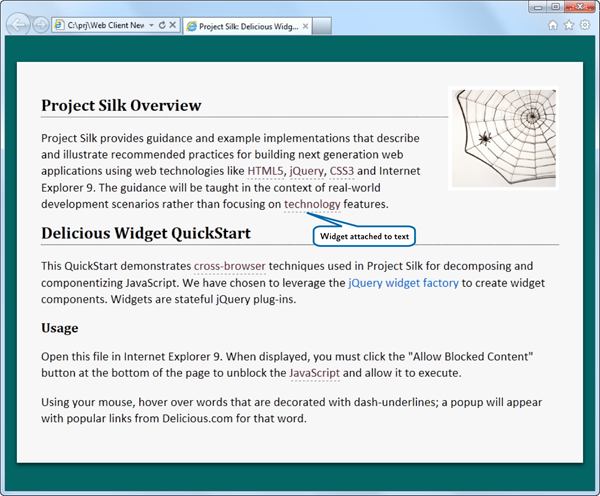Open the Tools gear icon

[585, 25]
